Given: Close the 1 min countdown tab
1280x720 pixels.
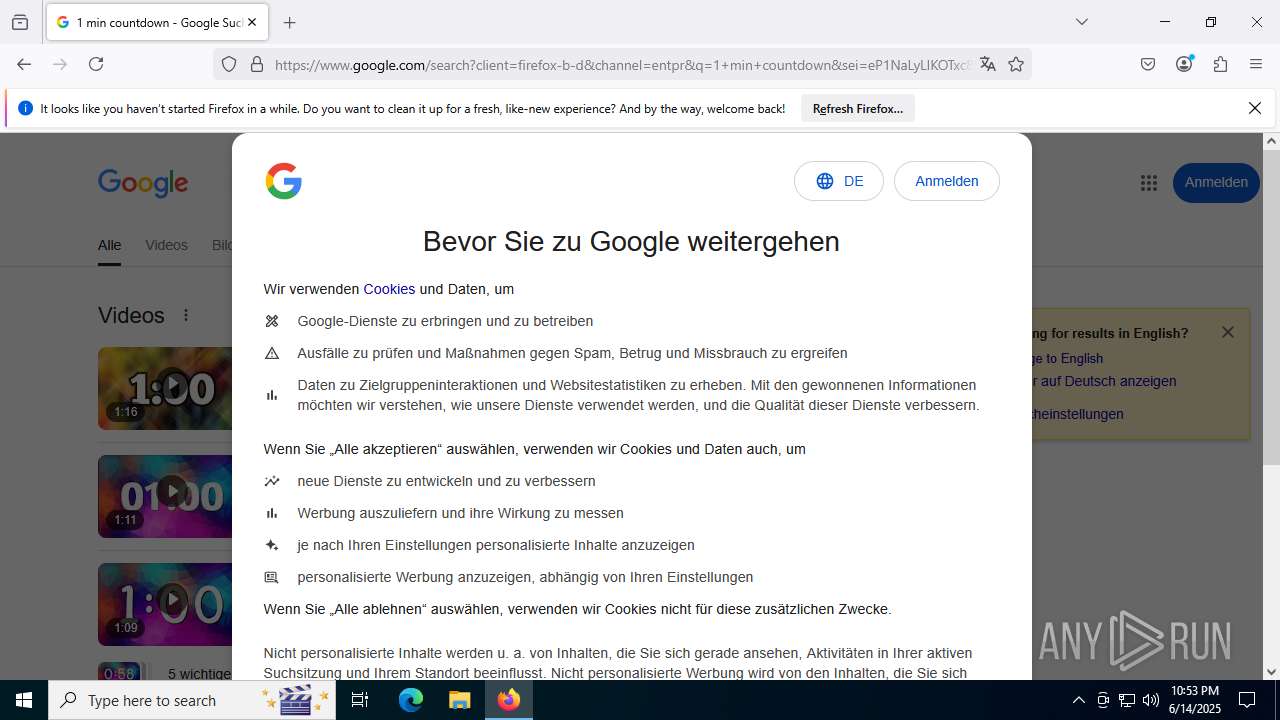Looking at the screenshot, I should (x=252, y=22).
